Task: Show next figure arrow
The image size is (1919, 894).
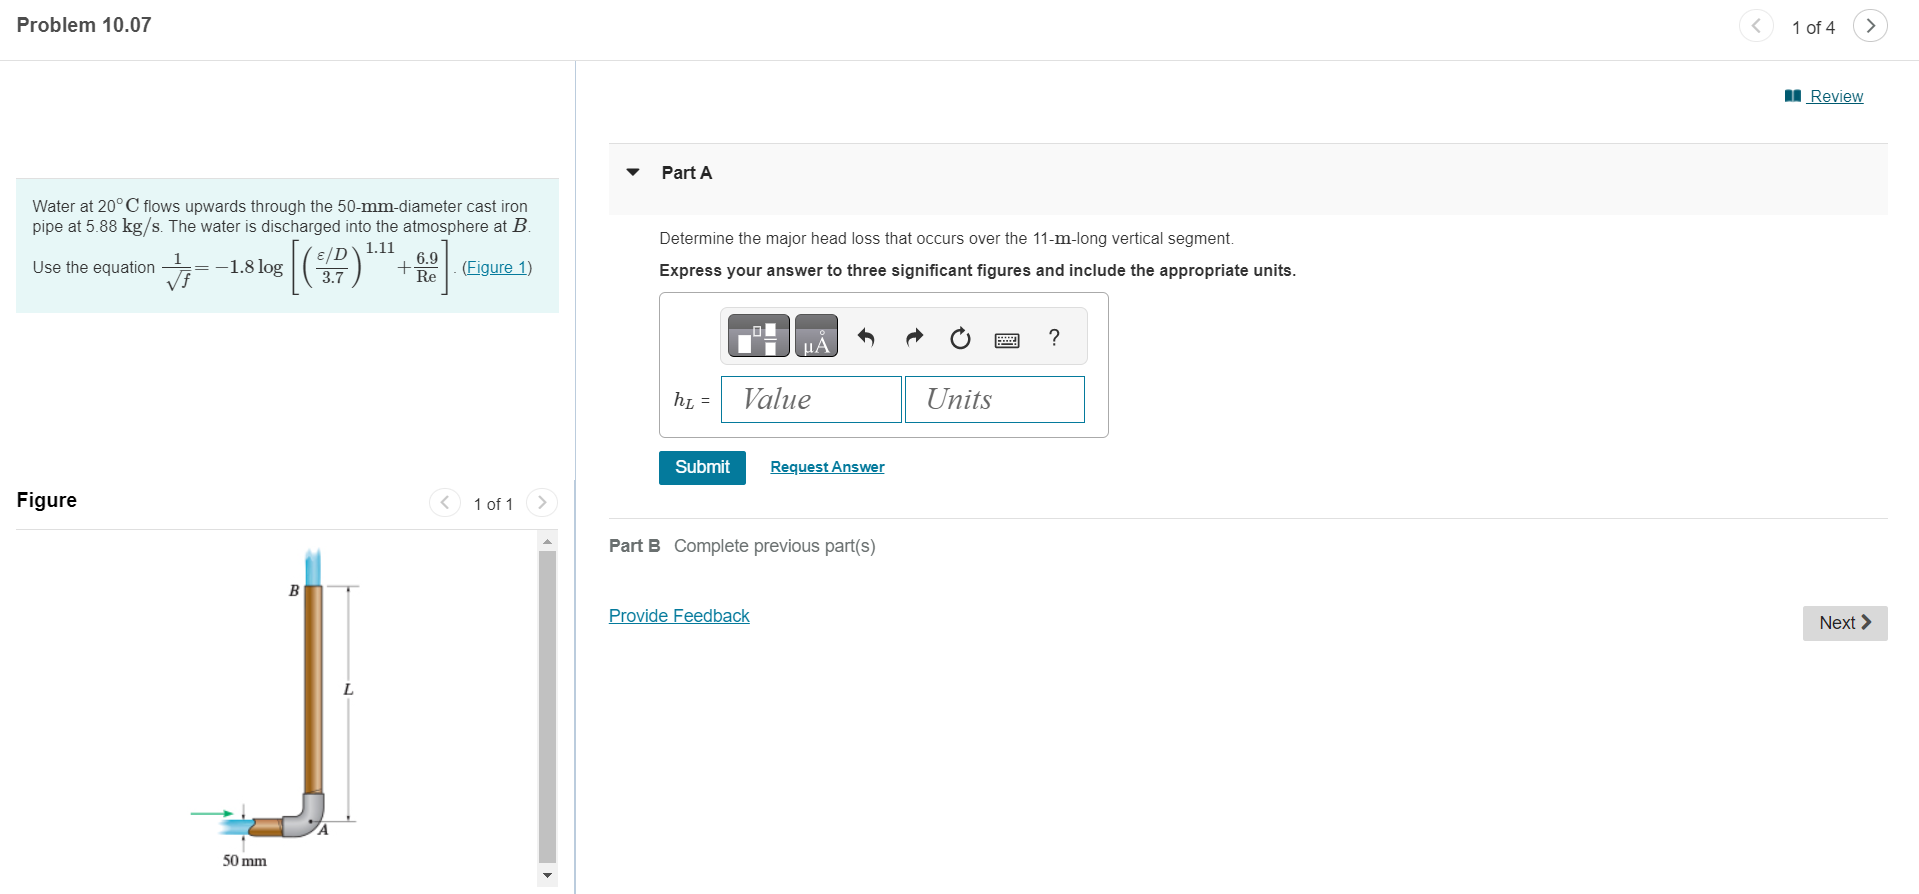Action: (x=541, y=502)
